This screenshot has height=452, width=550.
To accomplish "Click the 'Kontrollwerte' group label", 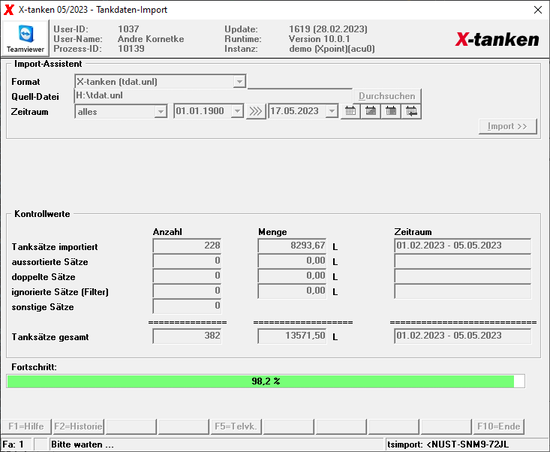I will 42,214.
